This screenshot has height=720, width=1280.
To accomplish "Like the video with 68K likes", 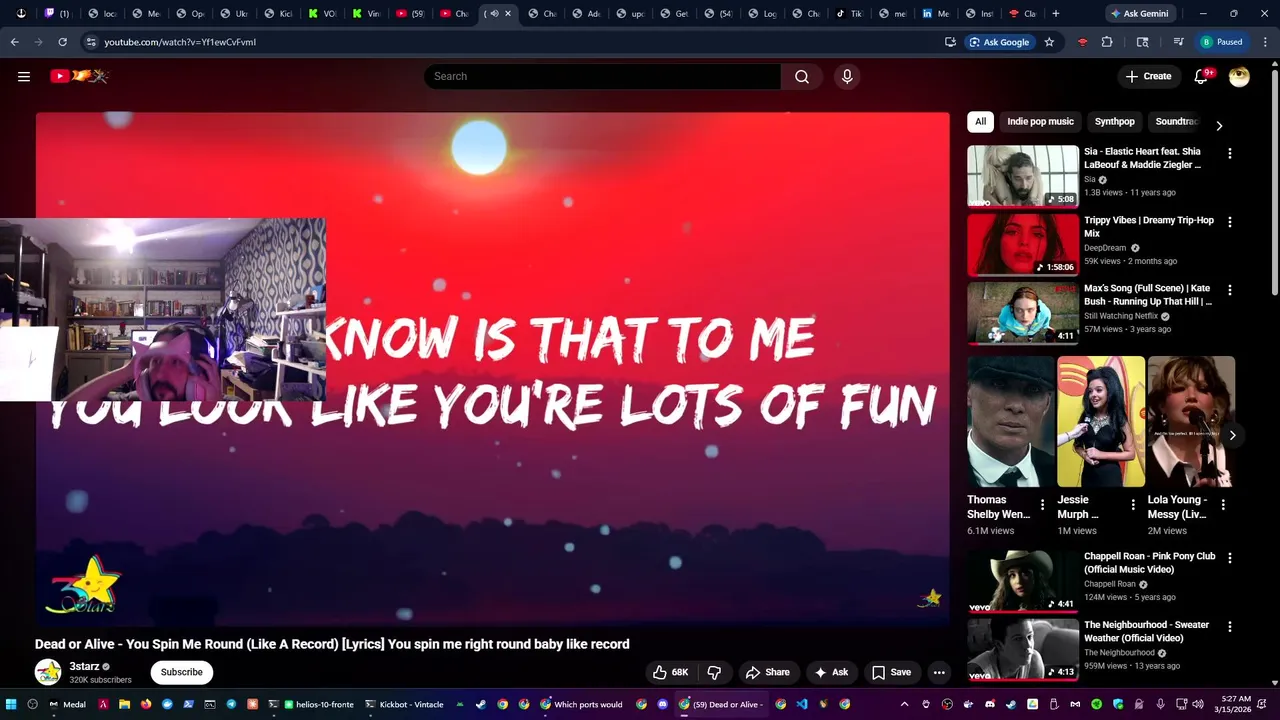I will click(x=670, y=672).
